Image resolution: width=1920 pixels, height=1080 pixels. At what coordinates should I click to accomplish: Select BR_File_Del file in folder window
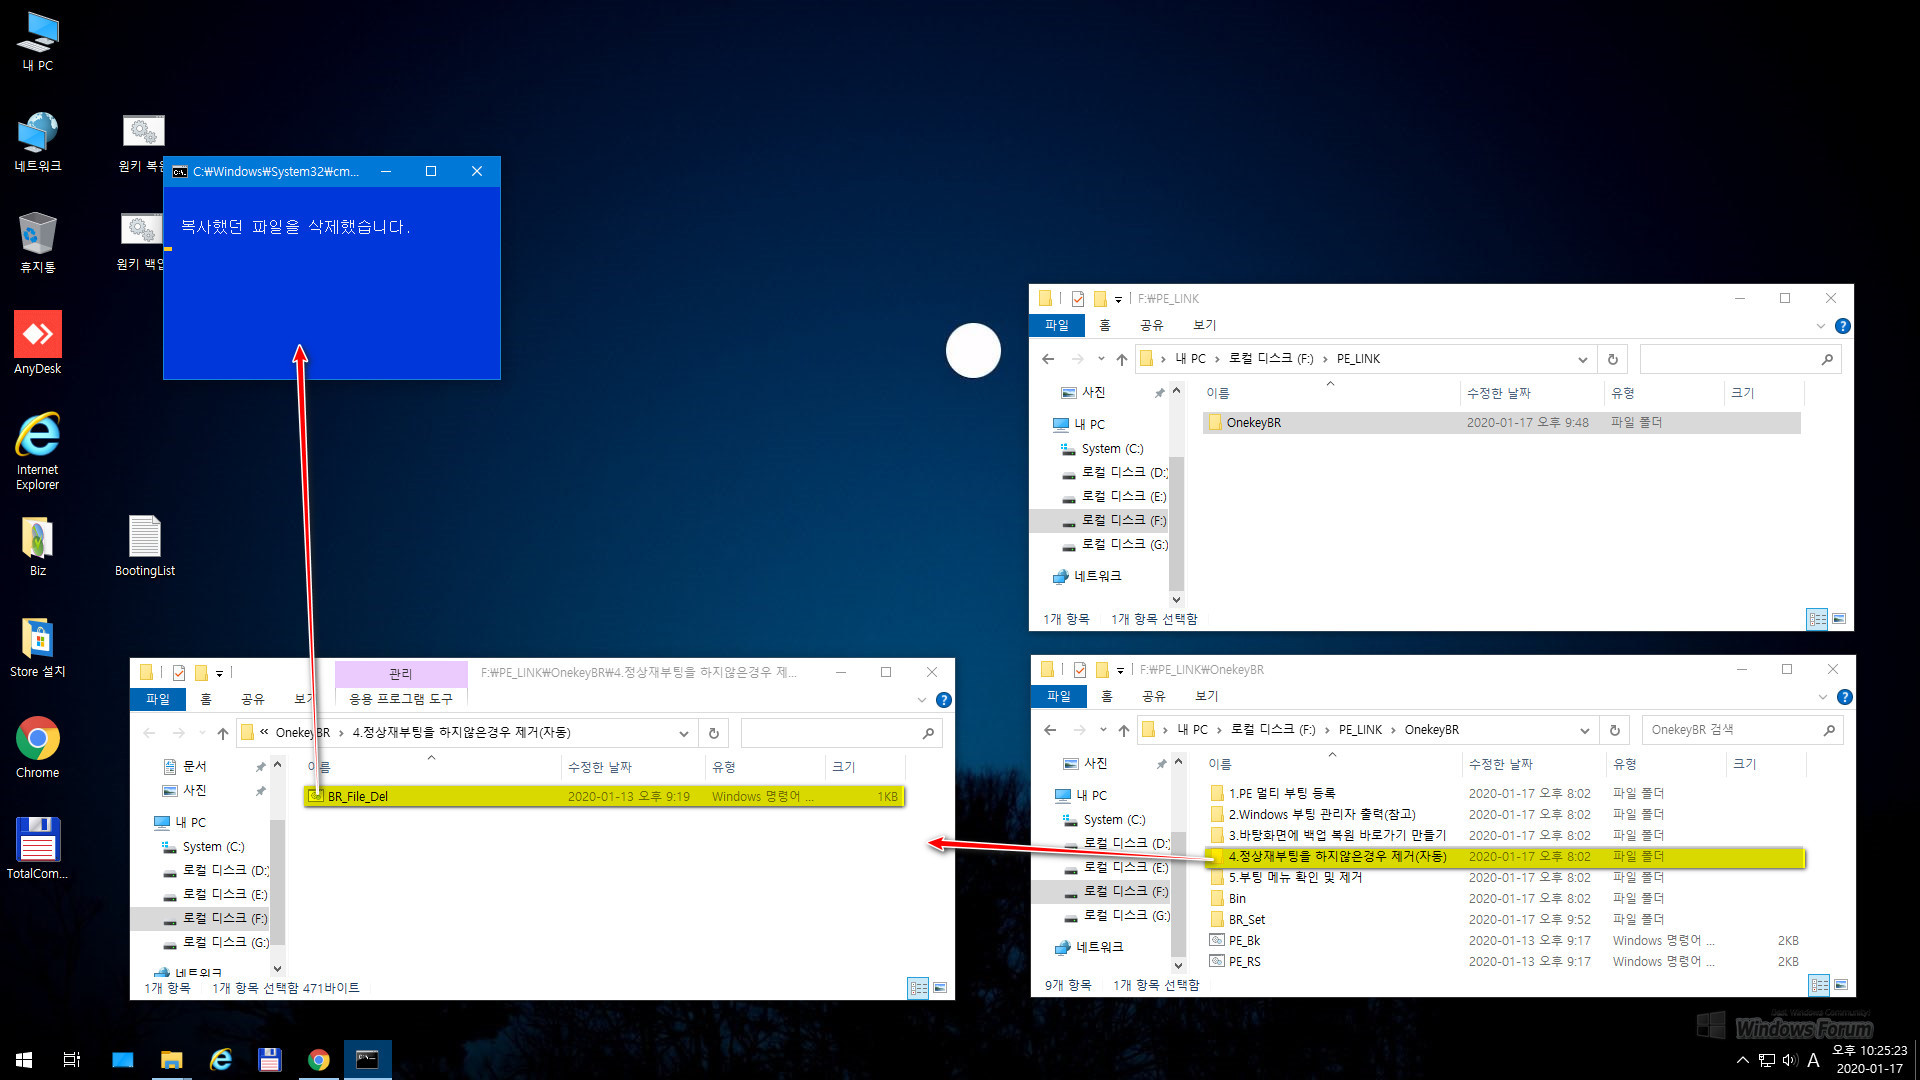[x=604, y=796]
